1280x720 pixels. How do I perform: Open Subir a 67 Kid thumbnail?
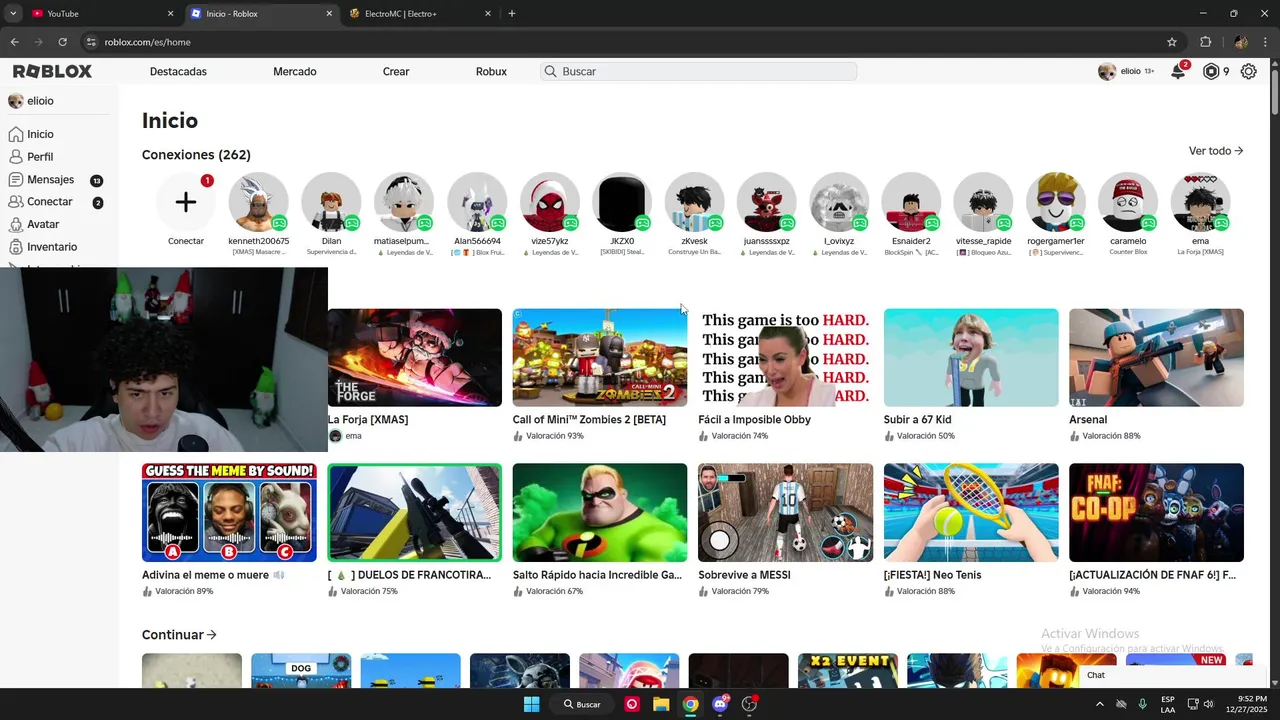971,357
